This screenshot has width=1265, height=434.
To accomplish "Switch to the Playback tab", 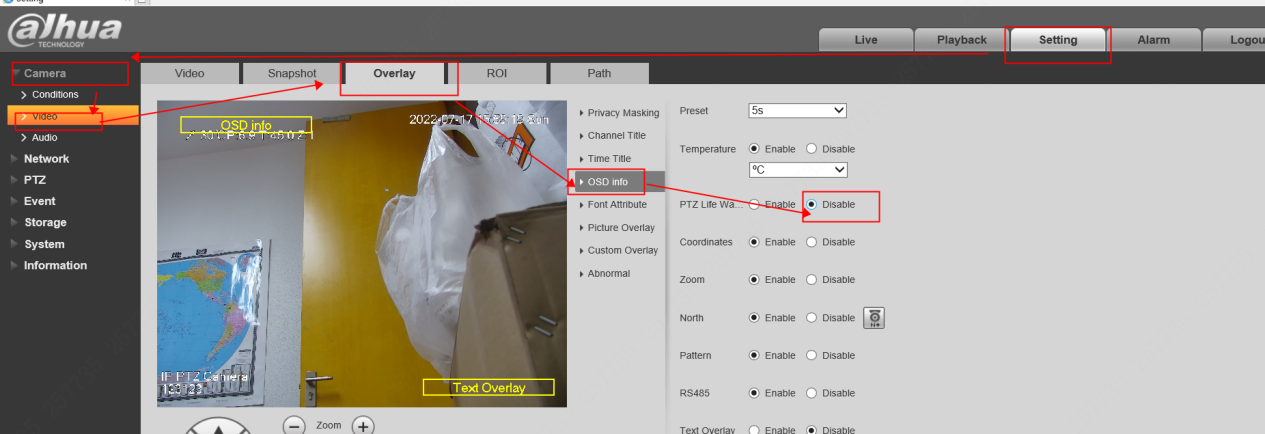I will tap(962, 40).
